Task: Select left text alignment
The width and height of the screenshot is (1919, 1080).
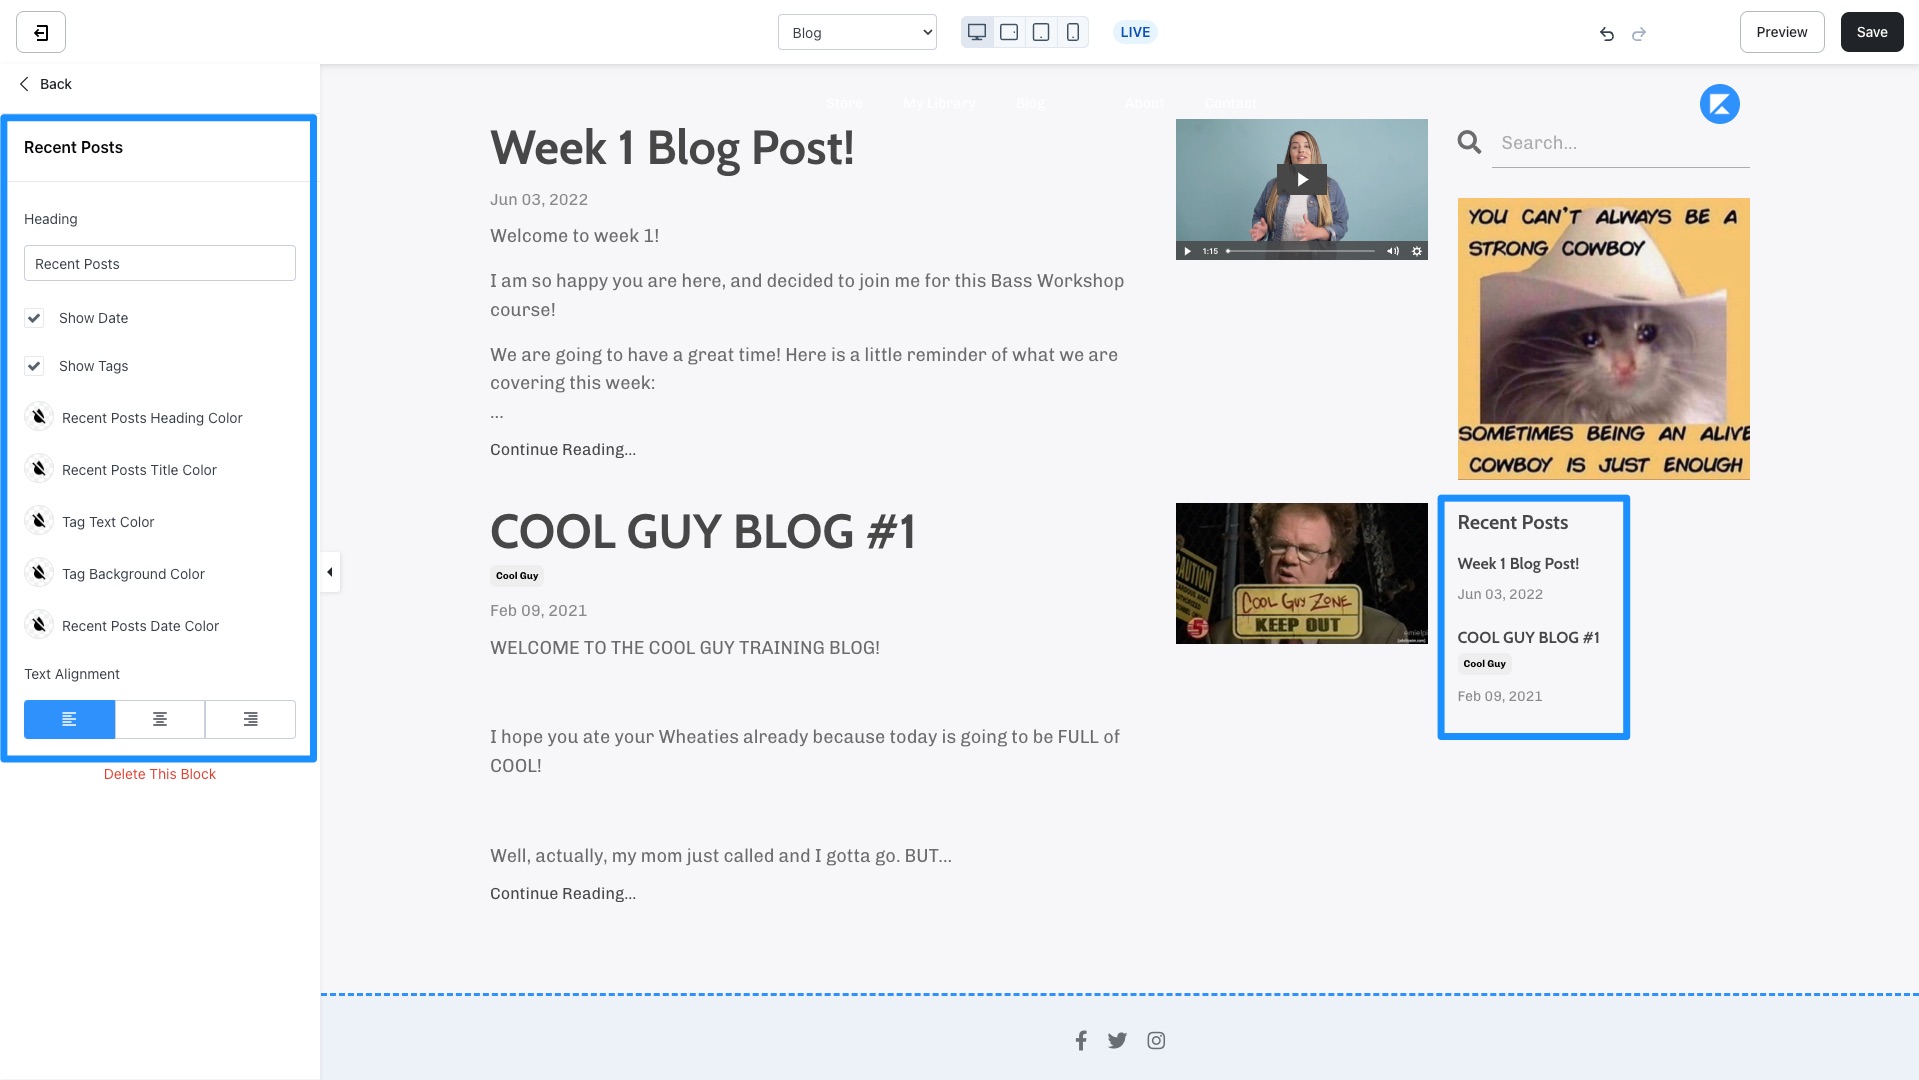Action: [x=69, y=719]
